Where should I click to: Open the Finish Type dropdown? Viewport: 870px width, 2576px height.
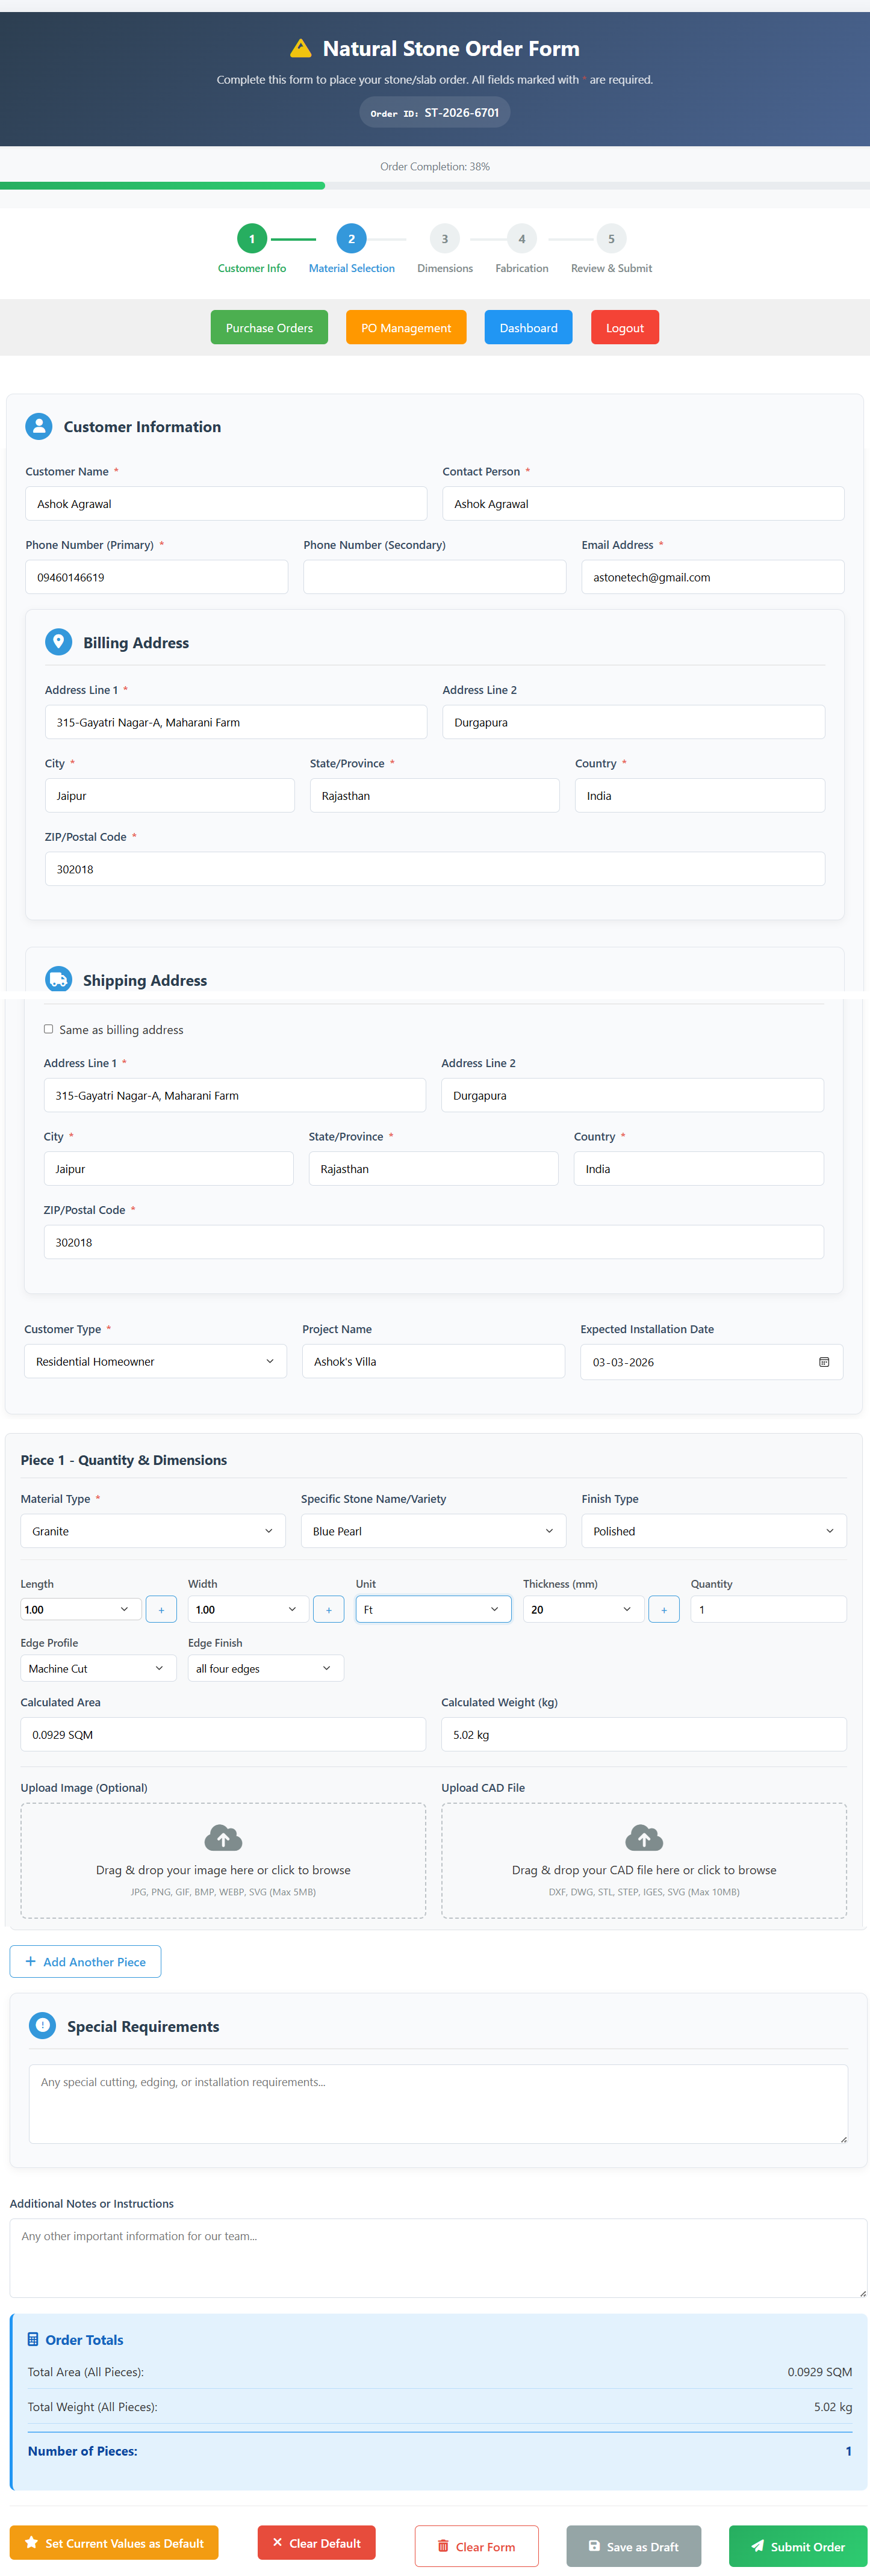[713, 1531]
